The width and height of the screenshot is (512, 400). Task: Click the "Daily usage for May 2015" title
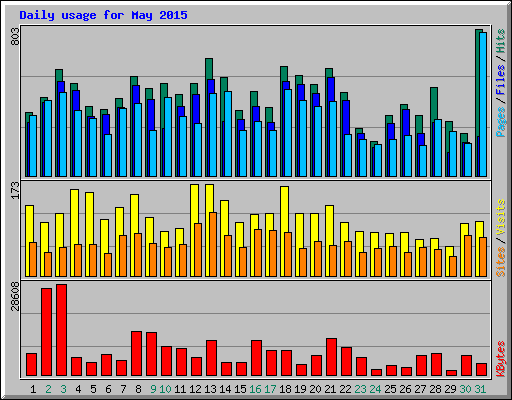point(103,15)
